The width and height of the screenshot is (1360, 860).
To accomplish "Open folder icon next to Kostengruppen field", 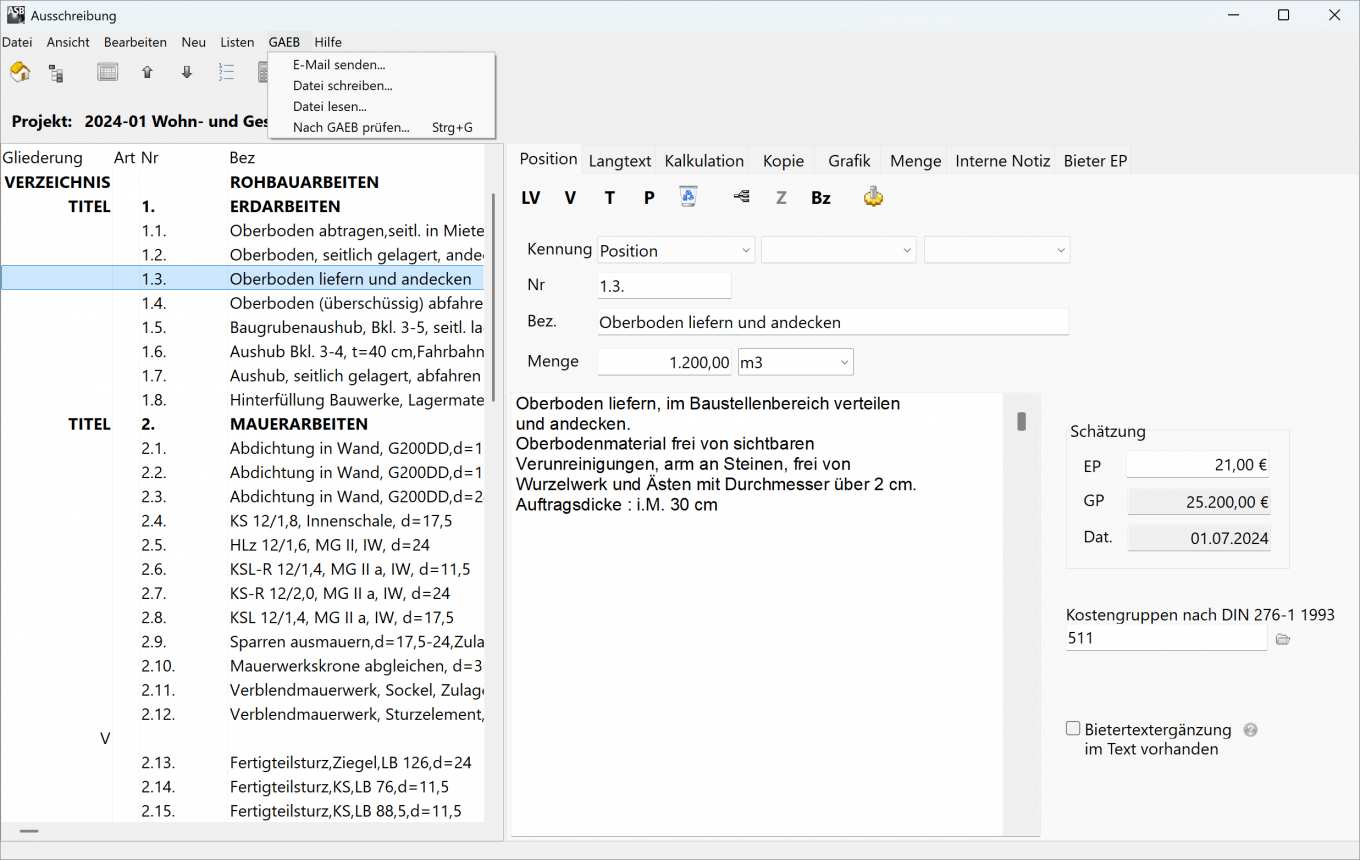I will 1283,639.
